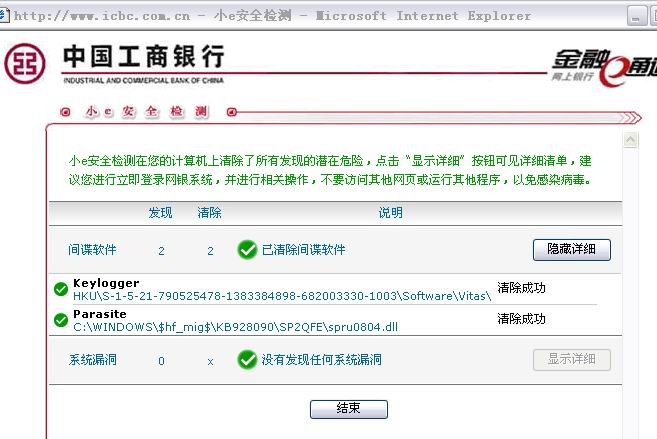Screen dimensions: 657x439
Task: Click the 清除 column header
Action: (x=210, y=212)
